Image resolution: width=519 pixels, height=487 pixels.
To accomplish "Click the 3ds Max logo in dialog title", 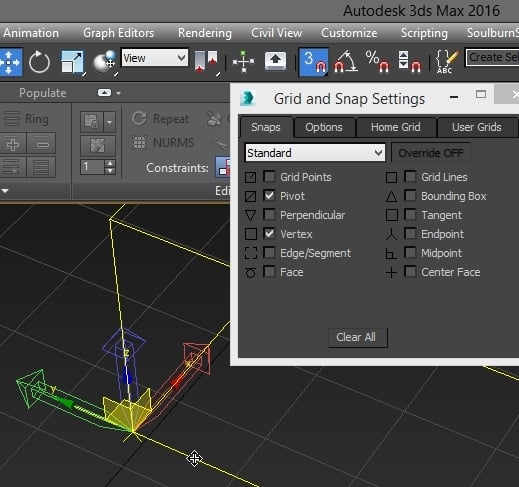I will (248, 99).
